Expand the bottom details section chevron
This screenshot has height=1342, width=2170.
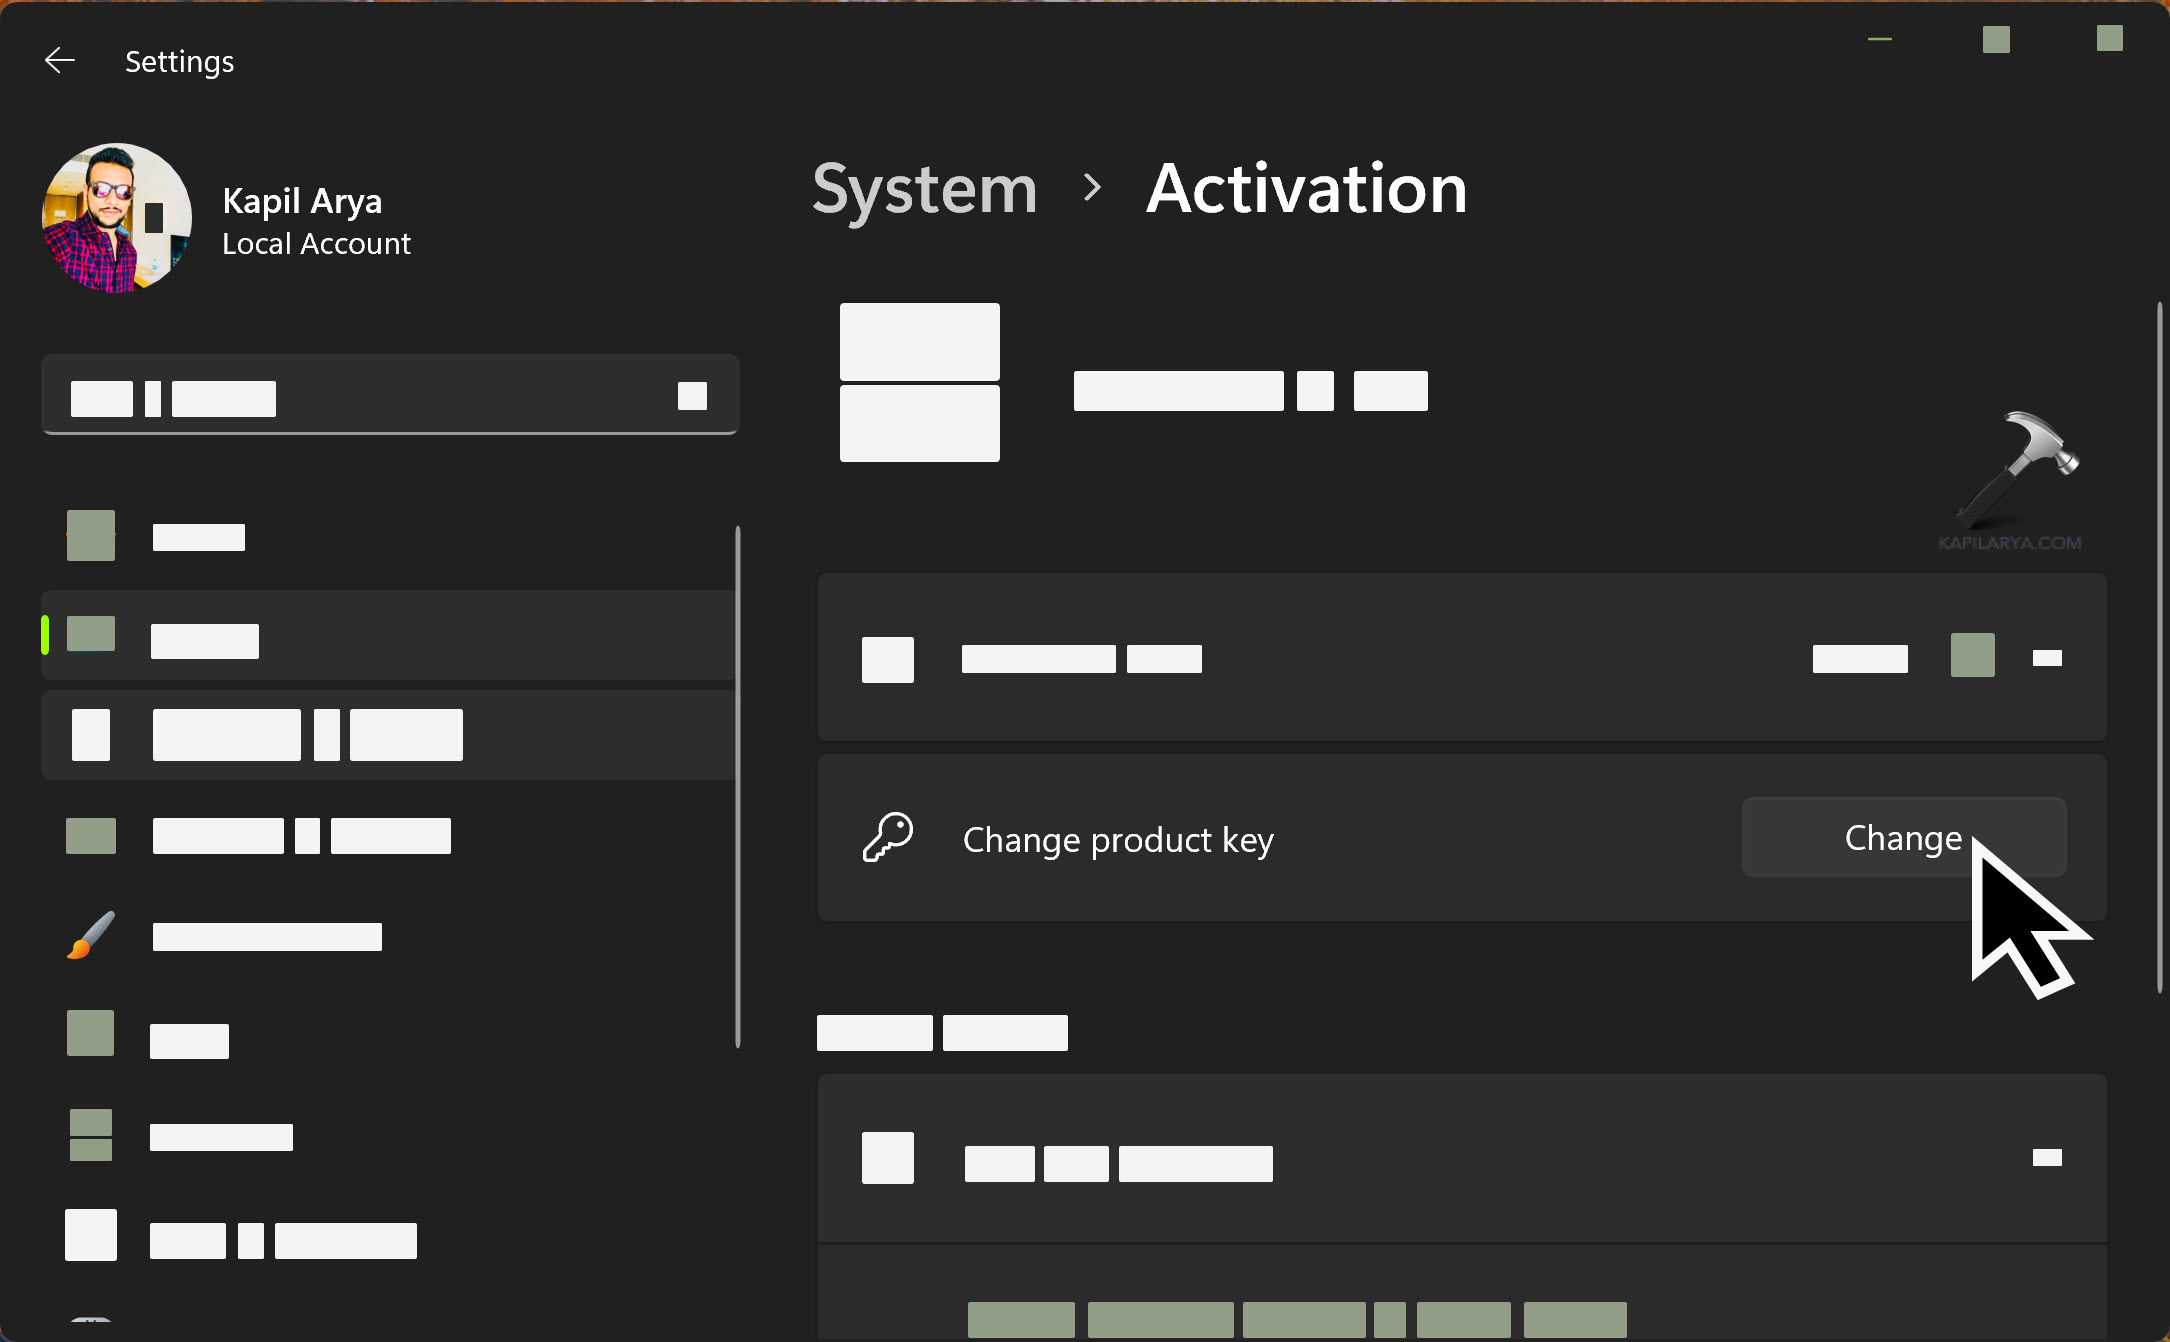click(2047, 1157)
